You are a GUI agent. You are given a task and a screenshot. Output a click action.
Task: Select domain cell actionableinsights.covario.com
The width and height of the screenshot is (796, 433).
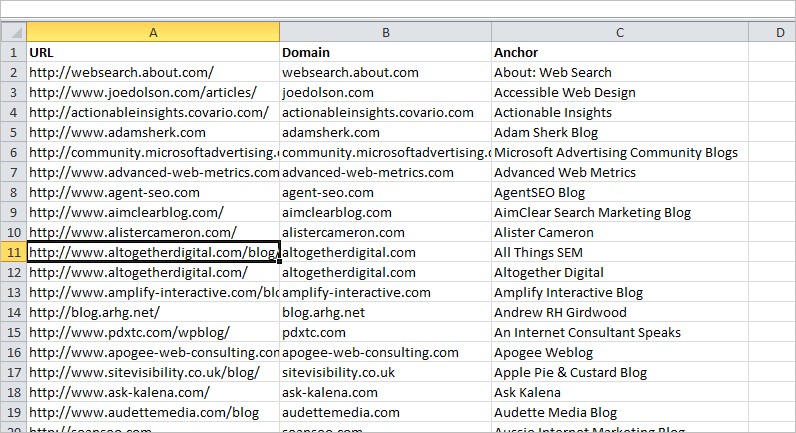click(x=385, y=112)
